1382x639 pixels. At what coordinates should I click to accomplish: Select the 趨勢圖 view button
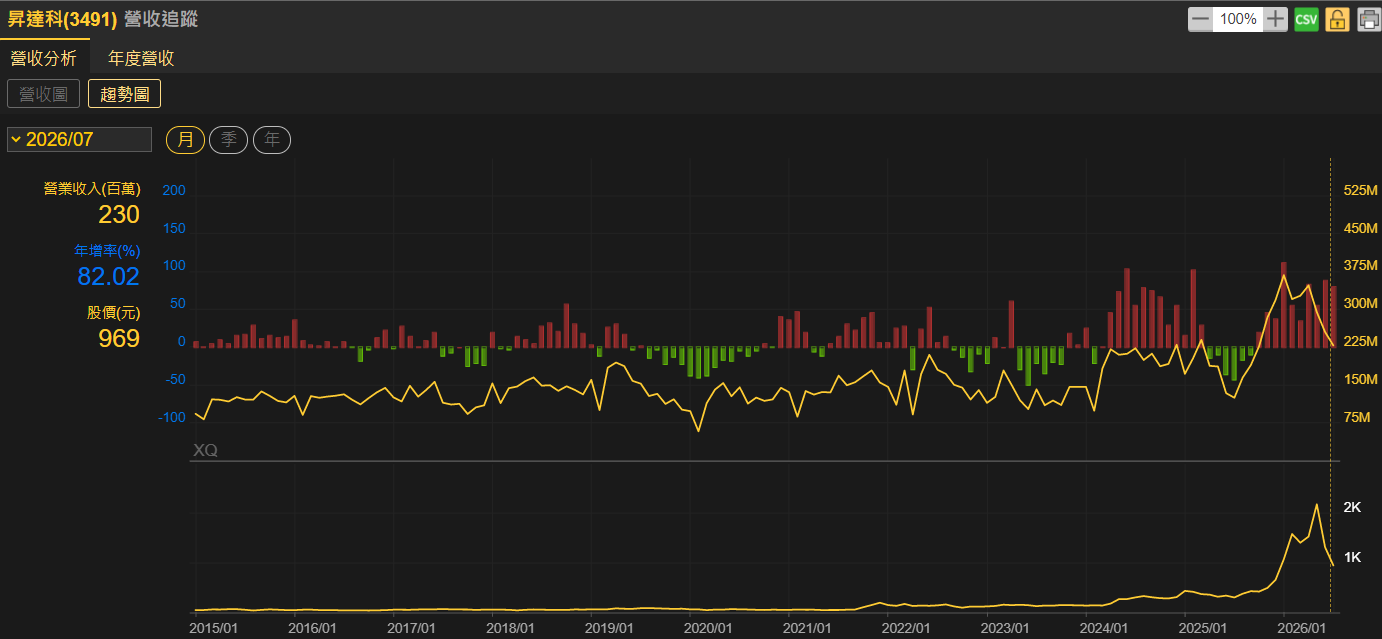point(125,94)
